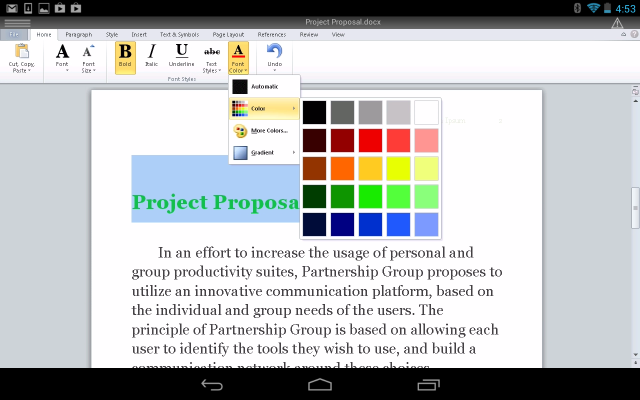Switch to the Insert tab
Image resolution: width=640 pixels, height=400 pixels.
(139, 35)
